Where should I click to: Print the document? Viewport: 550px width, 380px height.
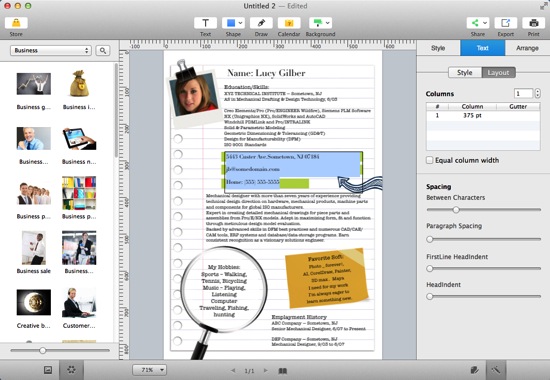pyautogui.click(x=534, y=23)
